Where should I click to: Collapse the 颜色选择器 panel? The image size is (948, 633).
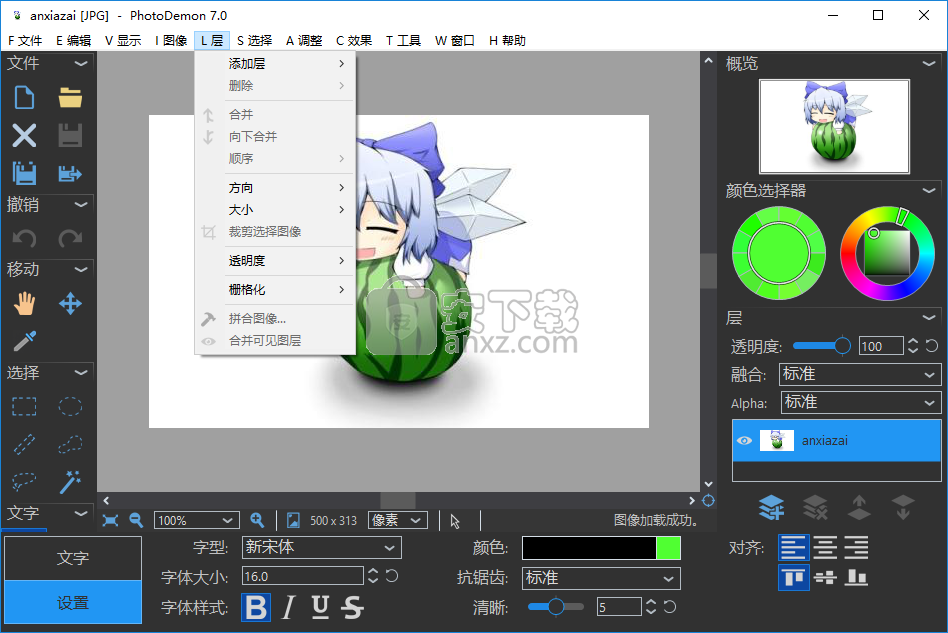tap(929, 190)
